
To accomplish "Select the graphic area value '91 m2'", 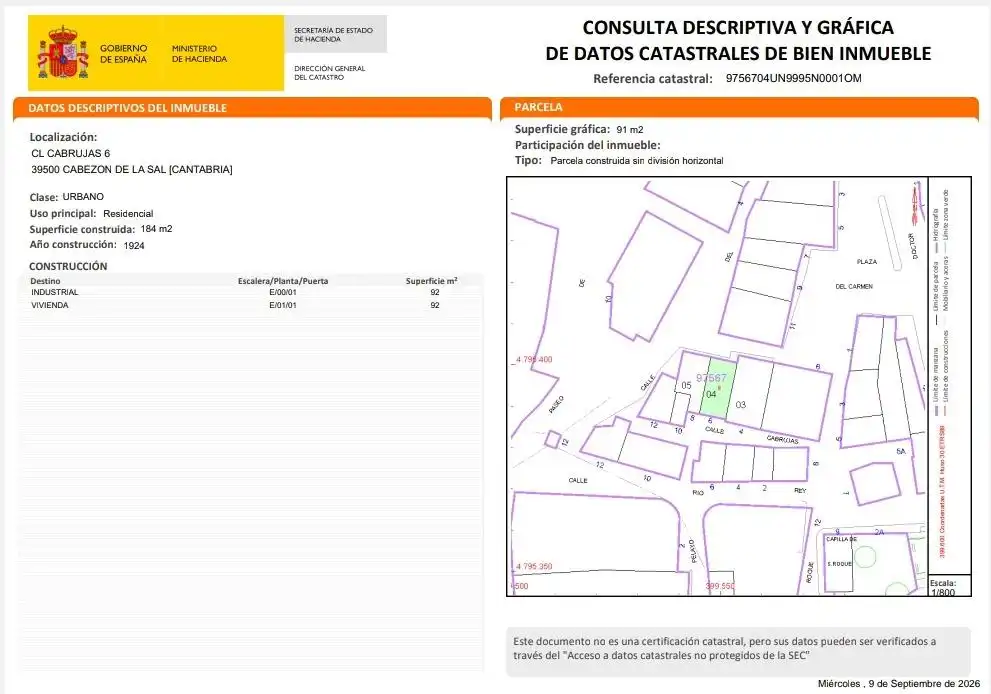I will pos(629,130).
